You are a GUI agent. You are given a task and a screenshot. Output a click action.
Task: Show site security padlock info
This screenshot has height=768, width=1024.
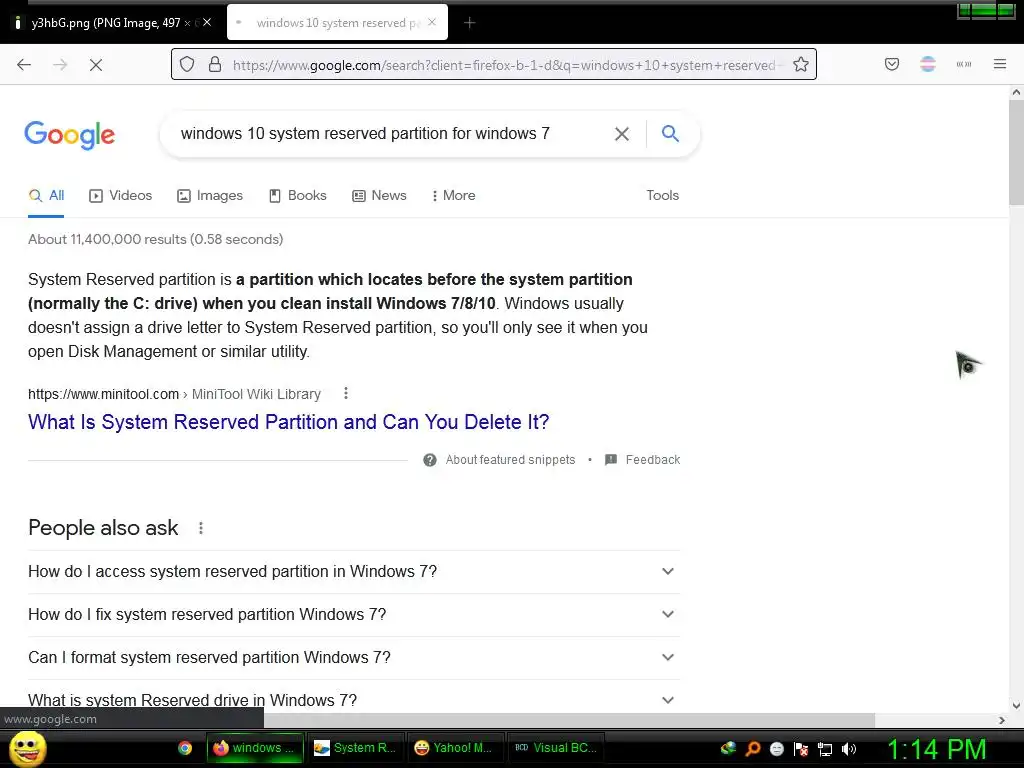pyautogui.click(x=215, y=65)
